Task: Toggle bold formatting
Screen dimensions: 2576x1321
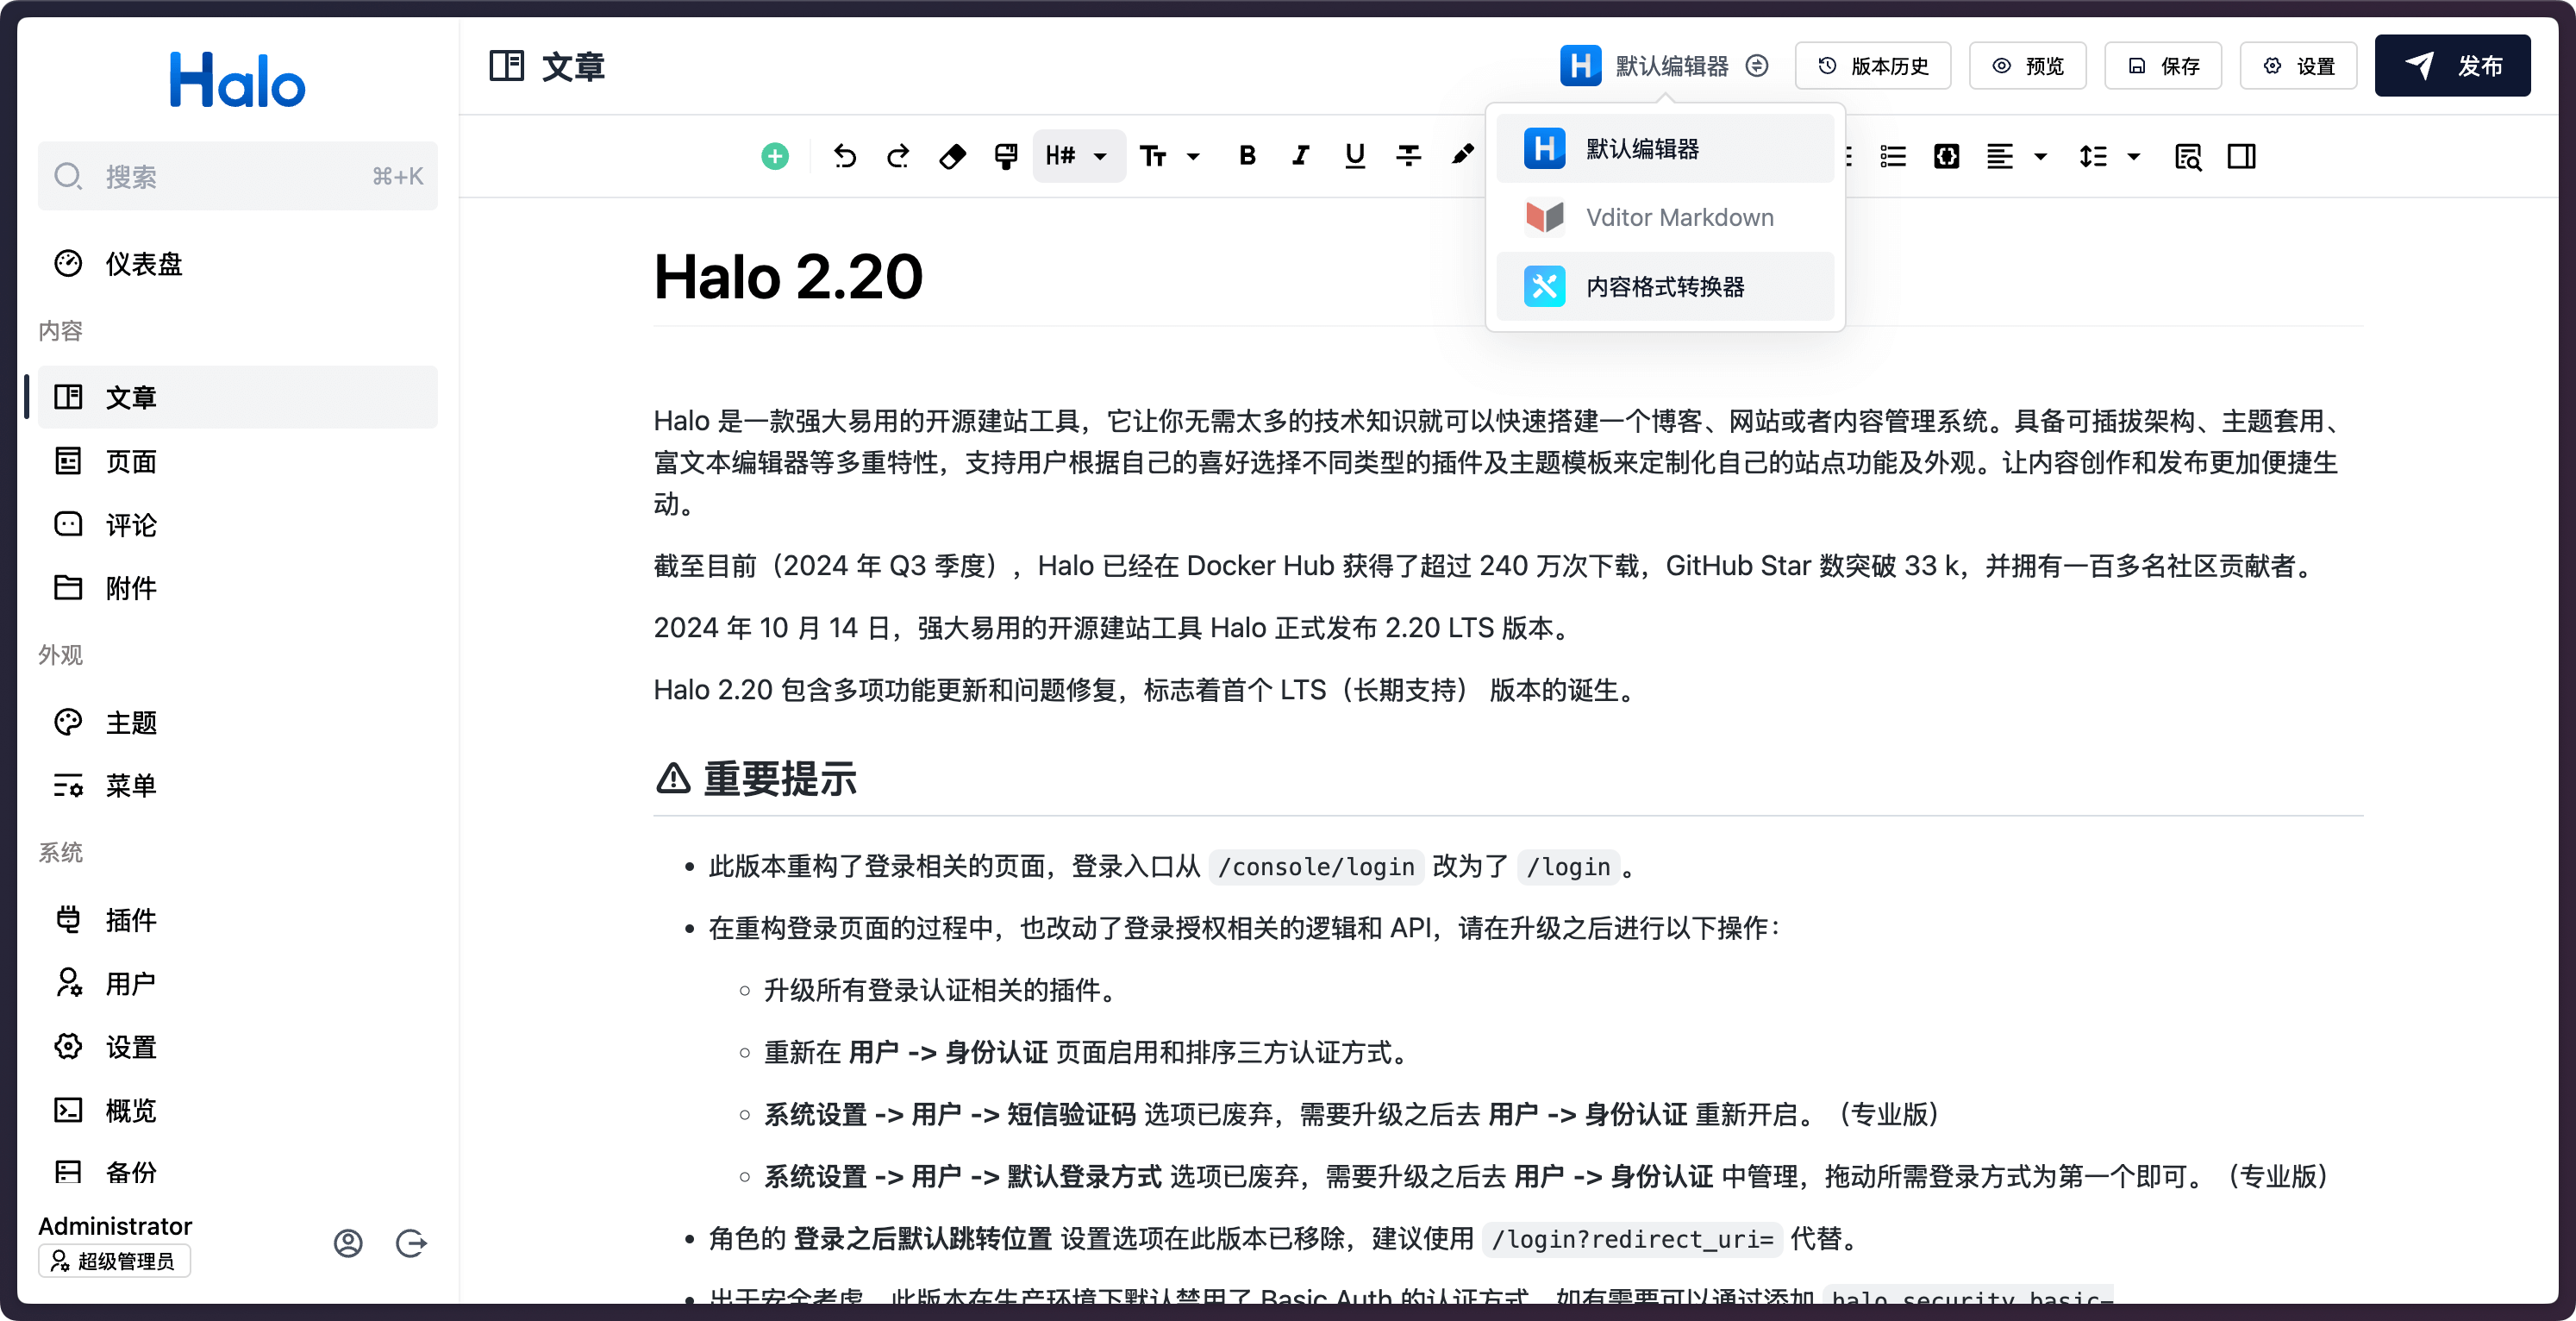Action: point(1247,156)
